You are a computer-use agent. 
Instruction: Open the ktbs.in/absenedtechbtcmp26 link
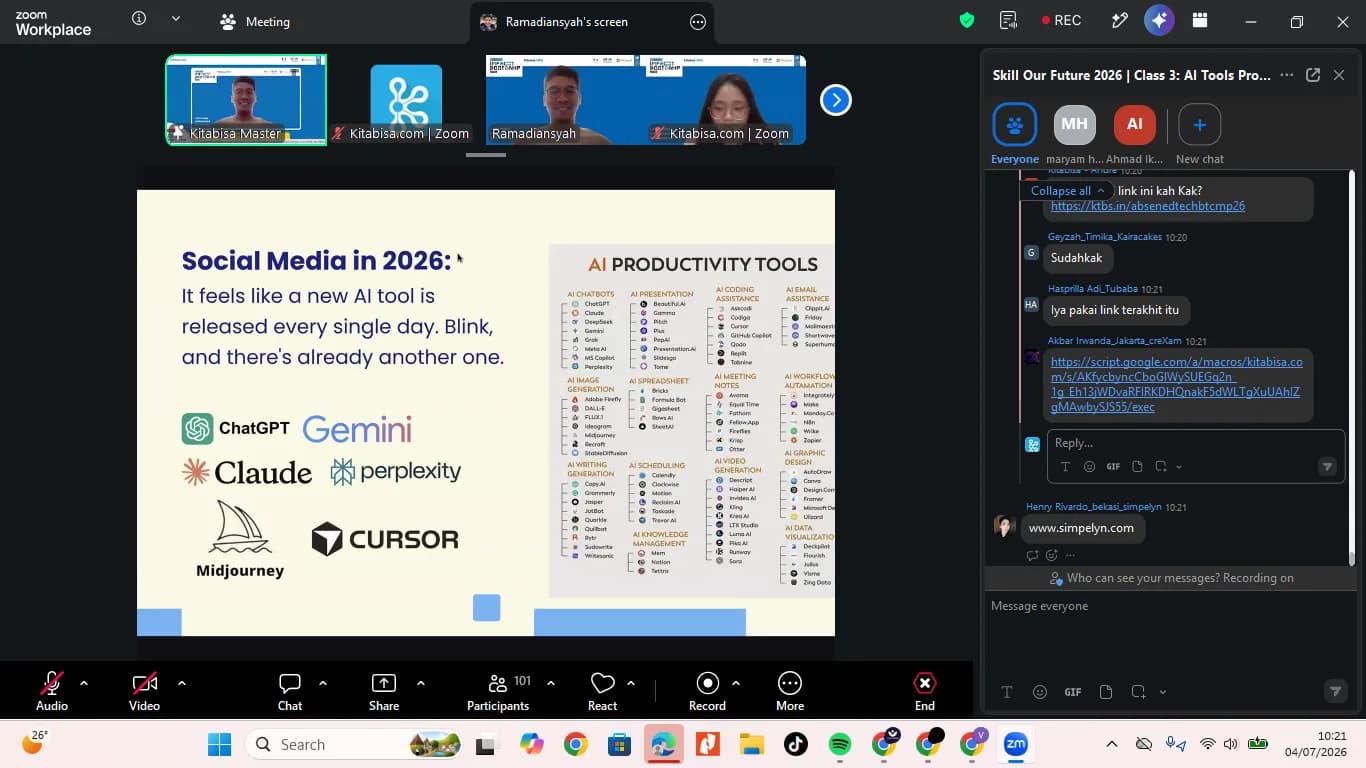(x=1148, y=206)
